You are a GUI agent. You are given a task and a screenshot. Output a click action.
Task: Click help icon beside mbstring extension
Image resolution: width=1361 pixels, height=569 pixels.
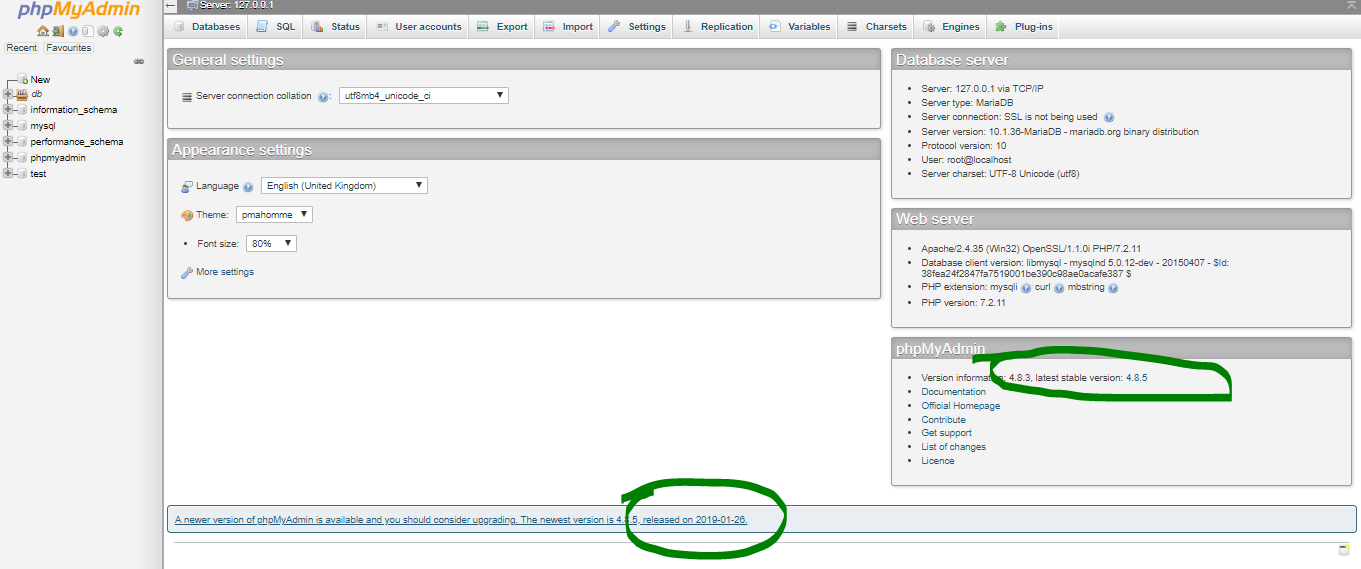coord(1113,288)
